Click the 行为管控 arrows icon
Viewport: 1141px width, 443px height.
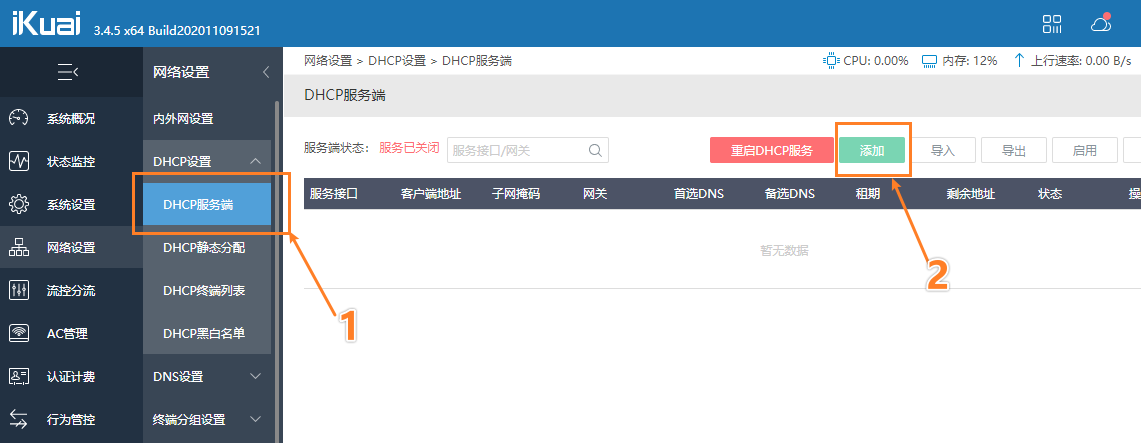pos(19,420)
